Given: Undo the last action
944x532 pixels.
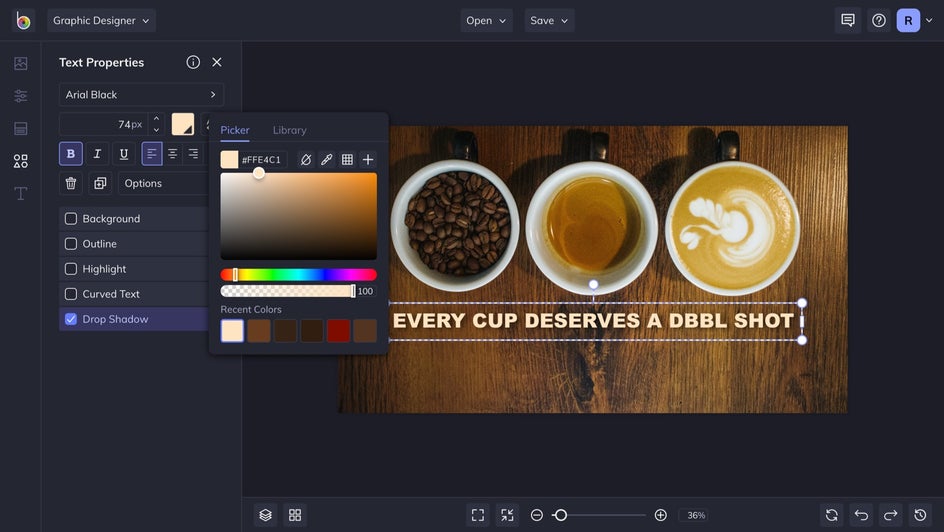Looking at the screenshot, I should click(x=861, y=515).
